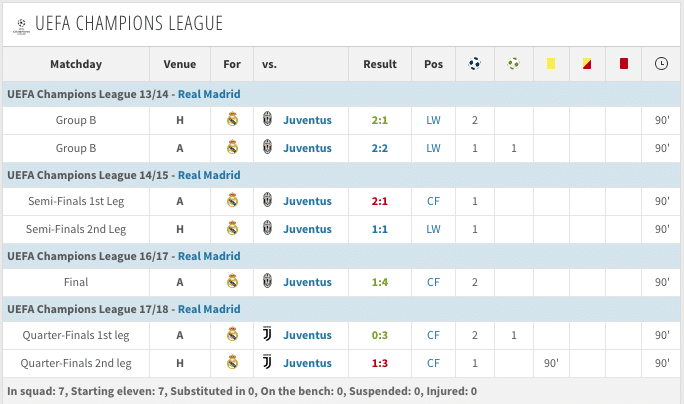Open Juventus link in the Final row

[x=307, y=282]
